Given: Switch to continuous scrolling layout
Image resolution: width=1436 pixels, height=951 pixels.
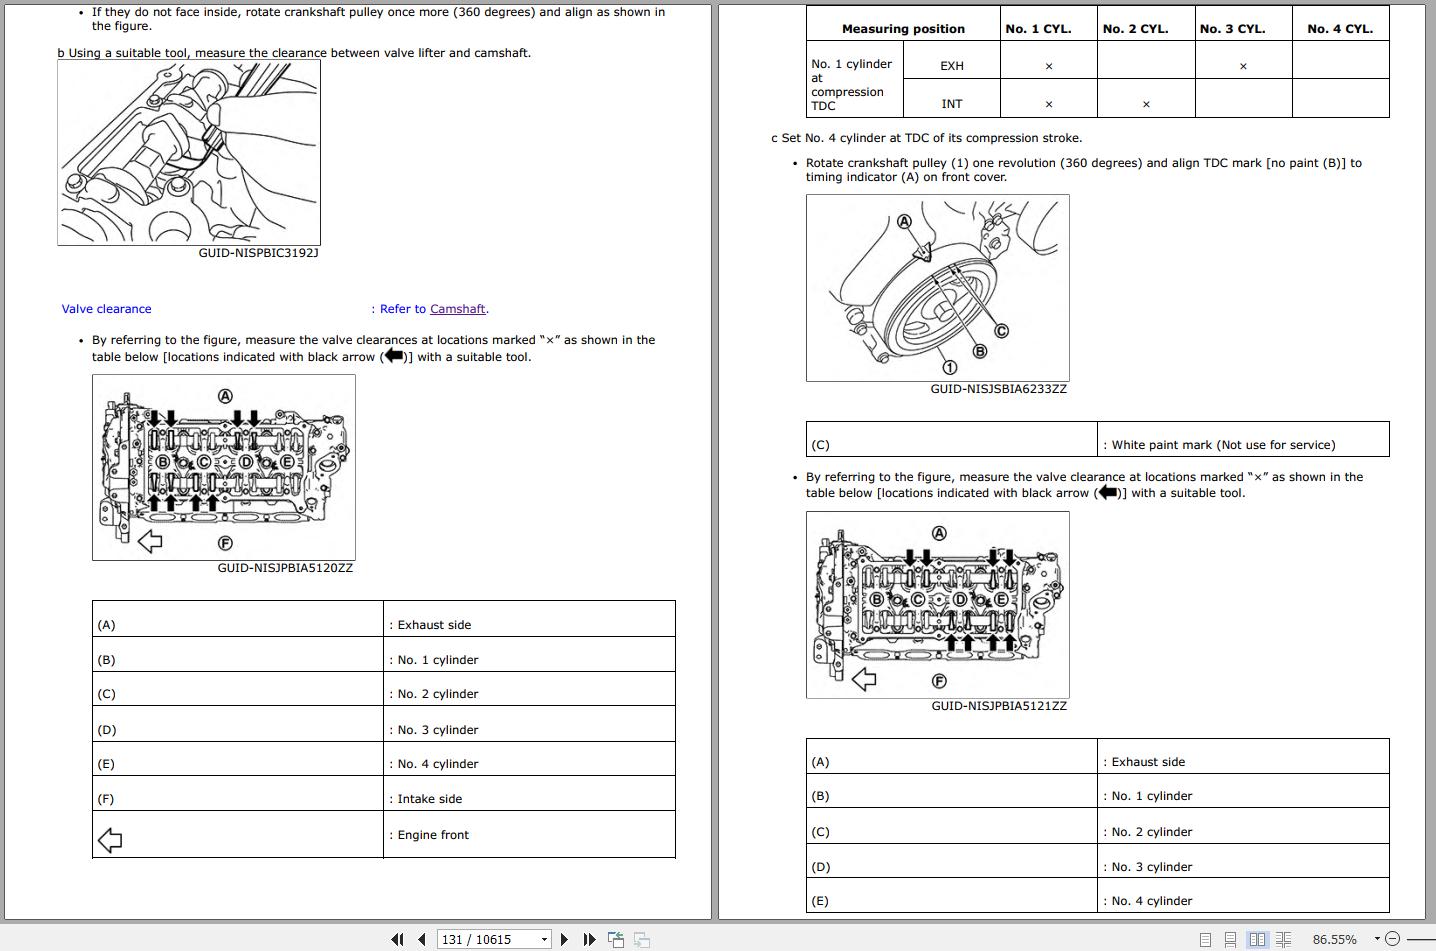Looking at the screenshot, I should 1231,939.
